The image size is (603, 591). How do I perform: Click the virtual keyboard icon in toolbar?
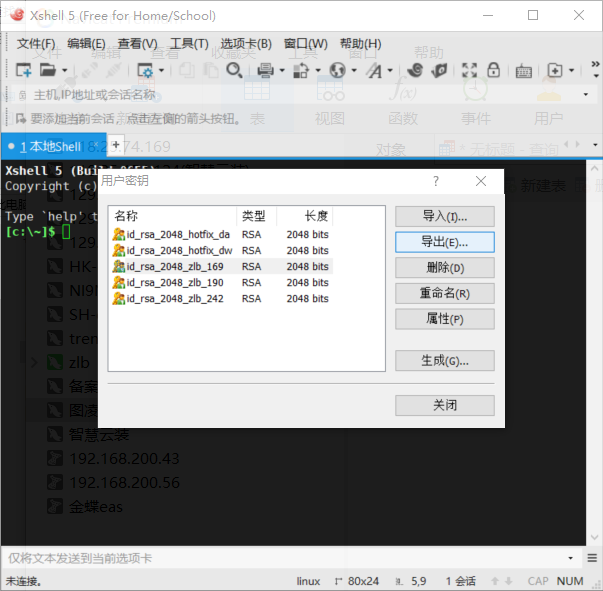click(x=523, y=70)
